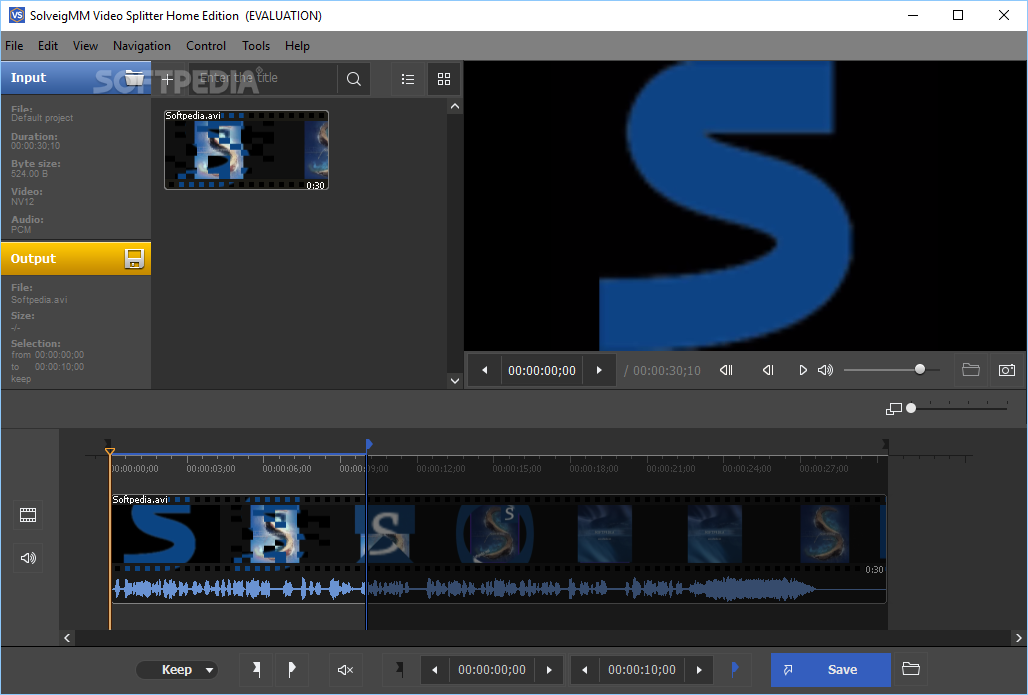Image resolution: width=1028 pixels, height=695 pixels.
Task: Click the selection start time field
Action: 492,670
